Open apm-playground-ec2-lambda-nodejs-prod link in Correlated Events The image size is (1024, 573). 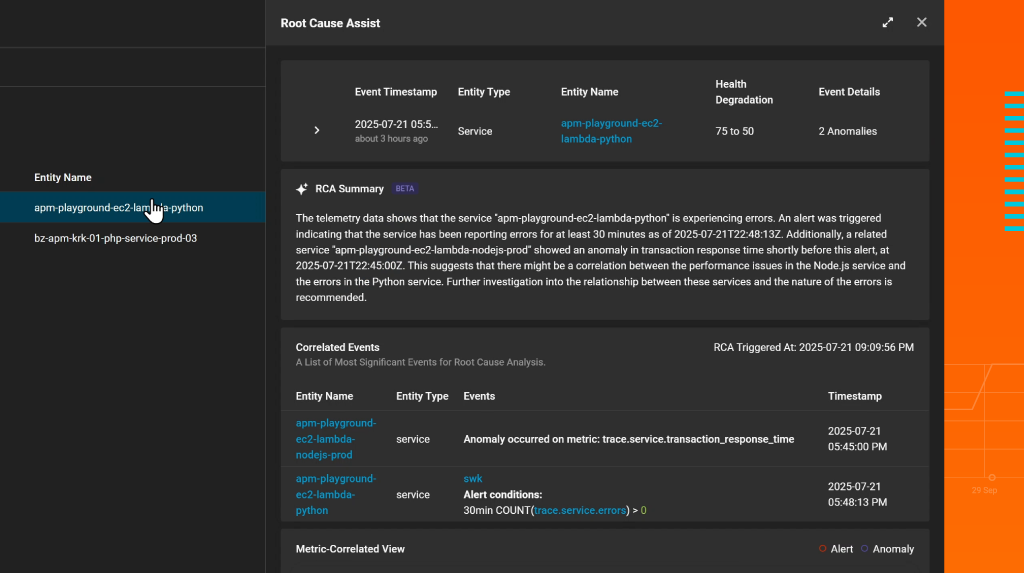coord(336,439)
